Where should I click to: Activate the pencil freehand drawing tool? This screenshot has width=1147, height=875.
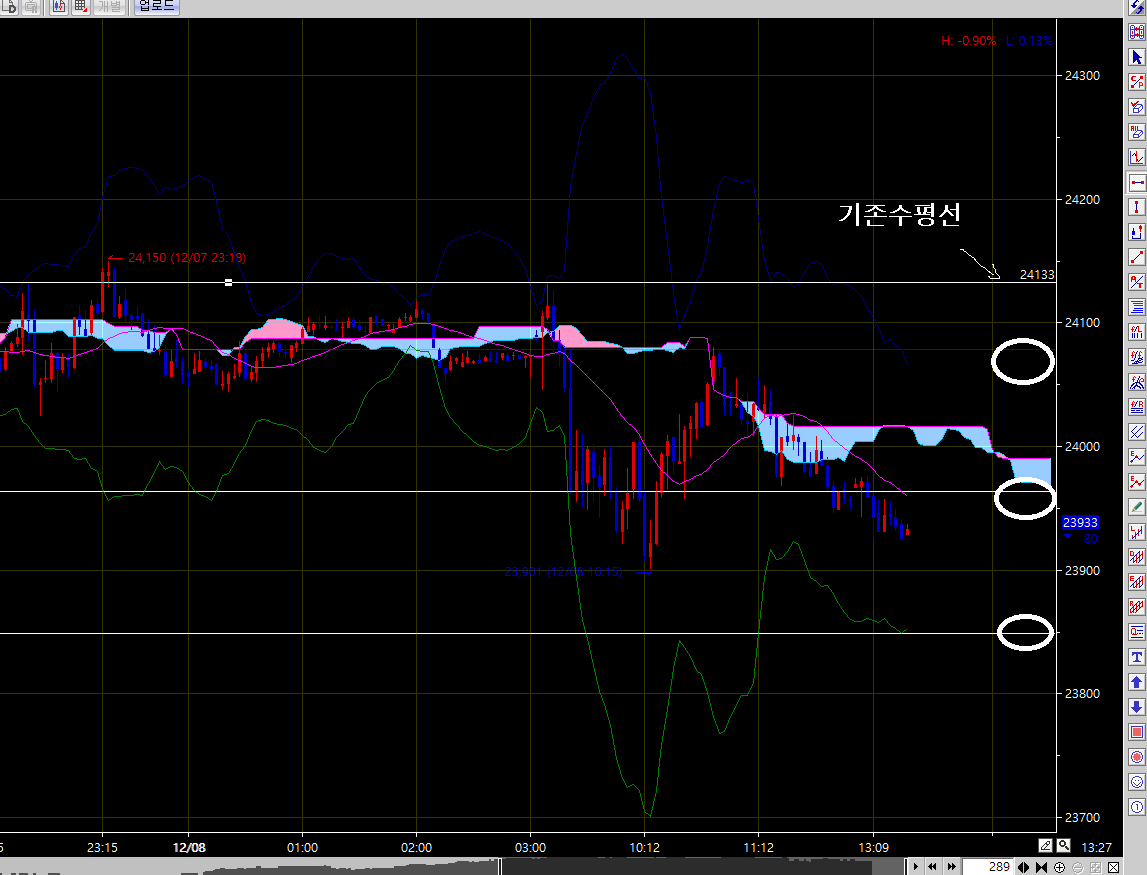tap(1136, 507)
